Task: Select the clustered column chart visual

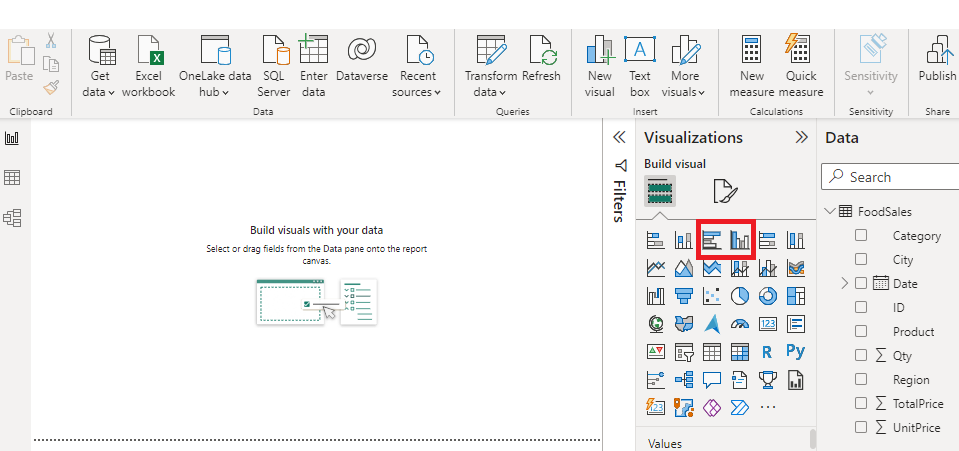Action: 740,240
